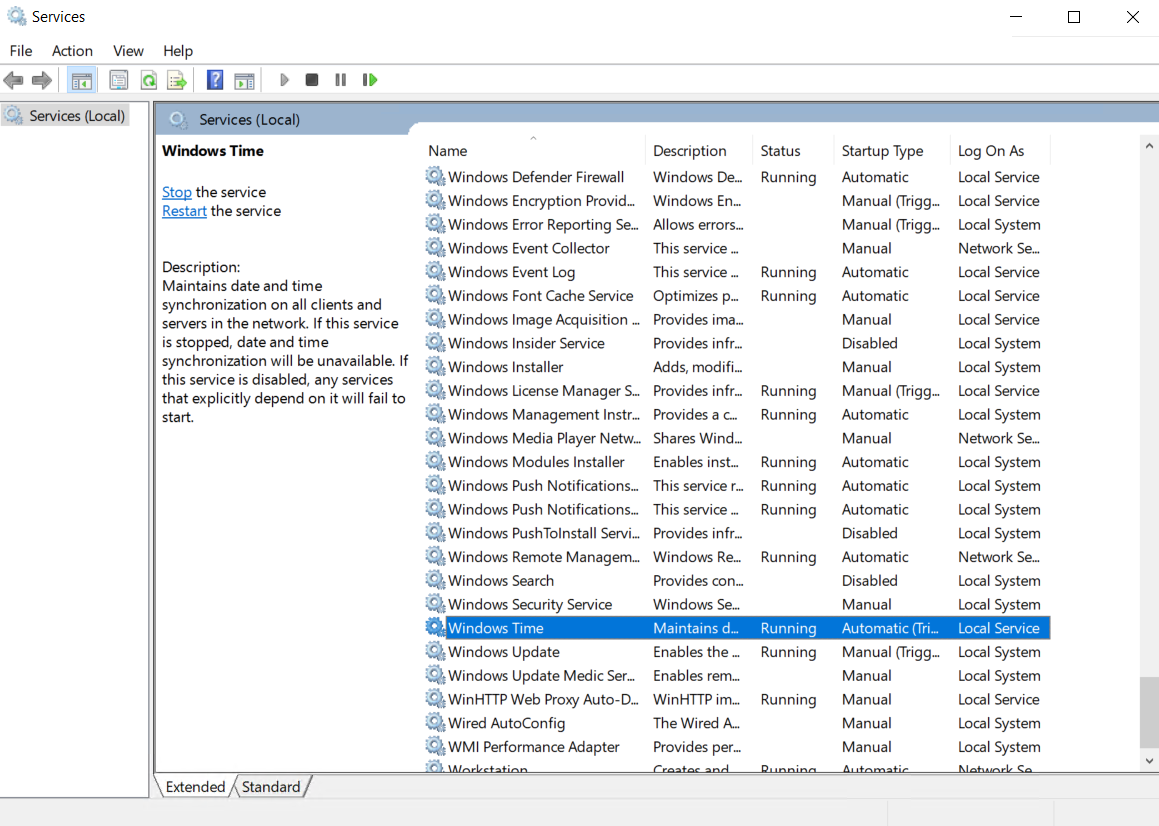Switch to the Extended tab
The image size is (1159, 826).
point(195,787)
